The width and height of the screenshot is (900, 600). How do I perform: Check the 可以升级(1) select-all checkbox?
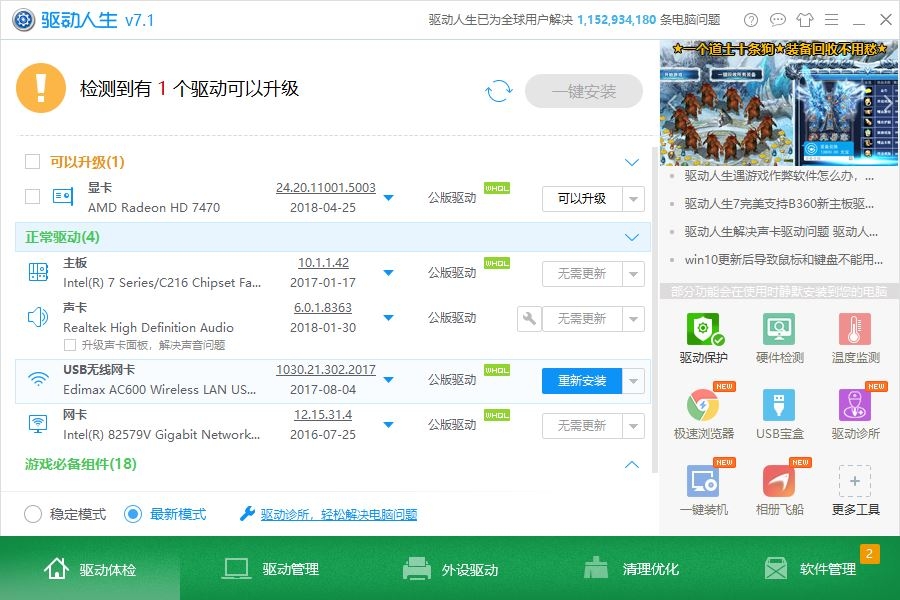click(33, 161)
